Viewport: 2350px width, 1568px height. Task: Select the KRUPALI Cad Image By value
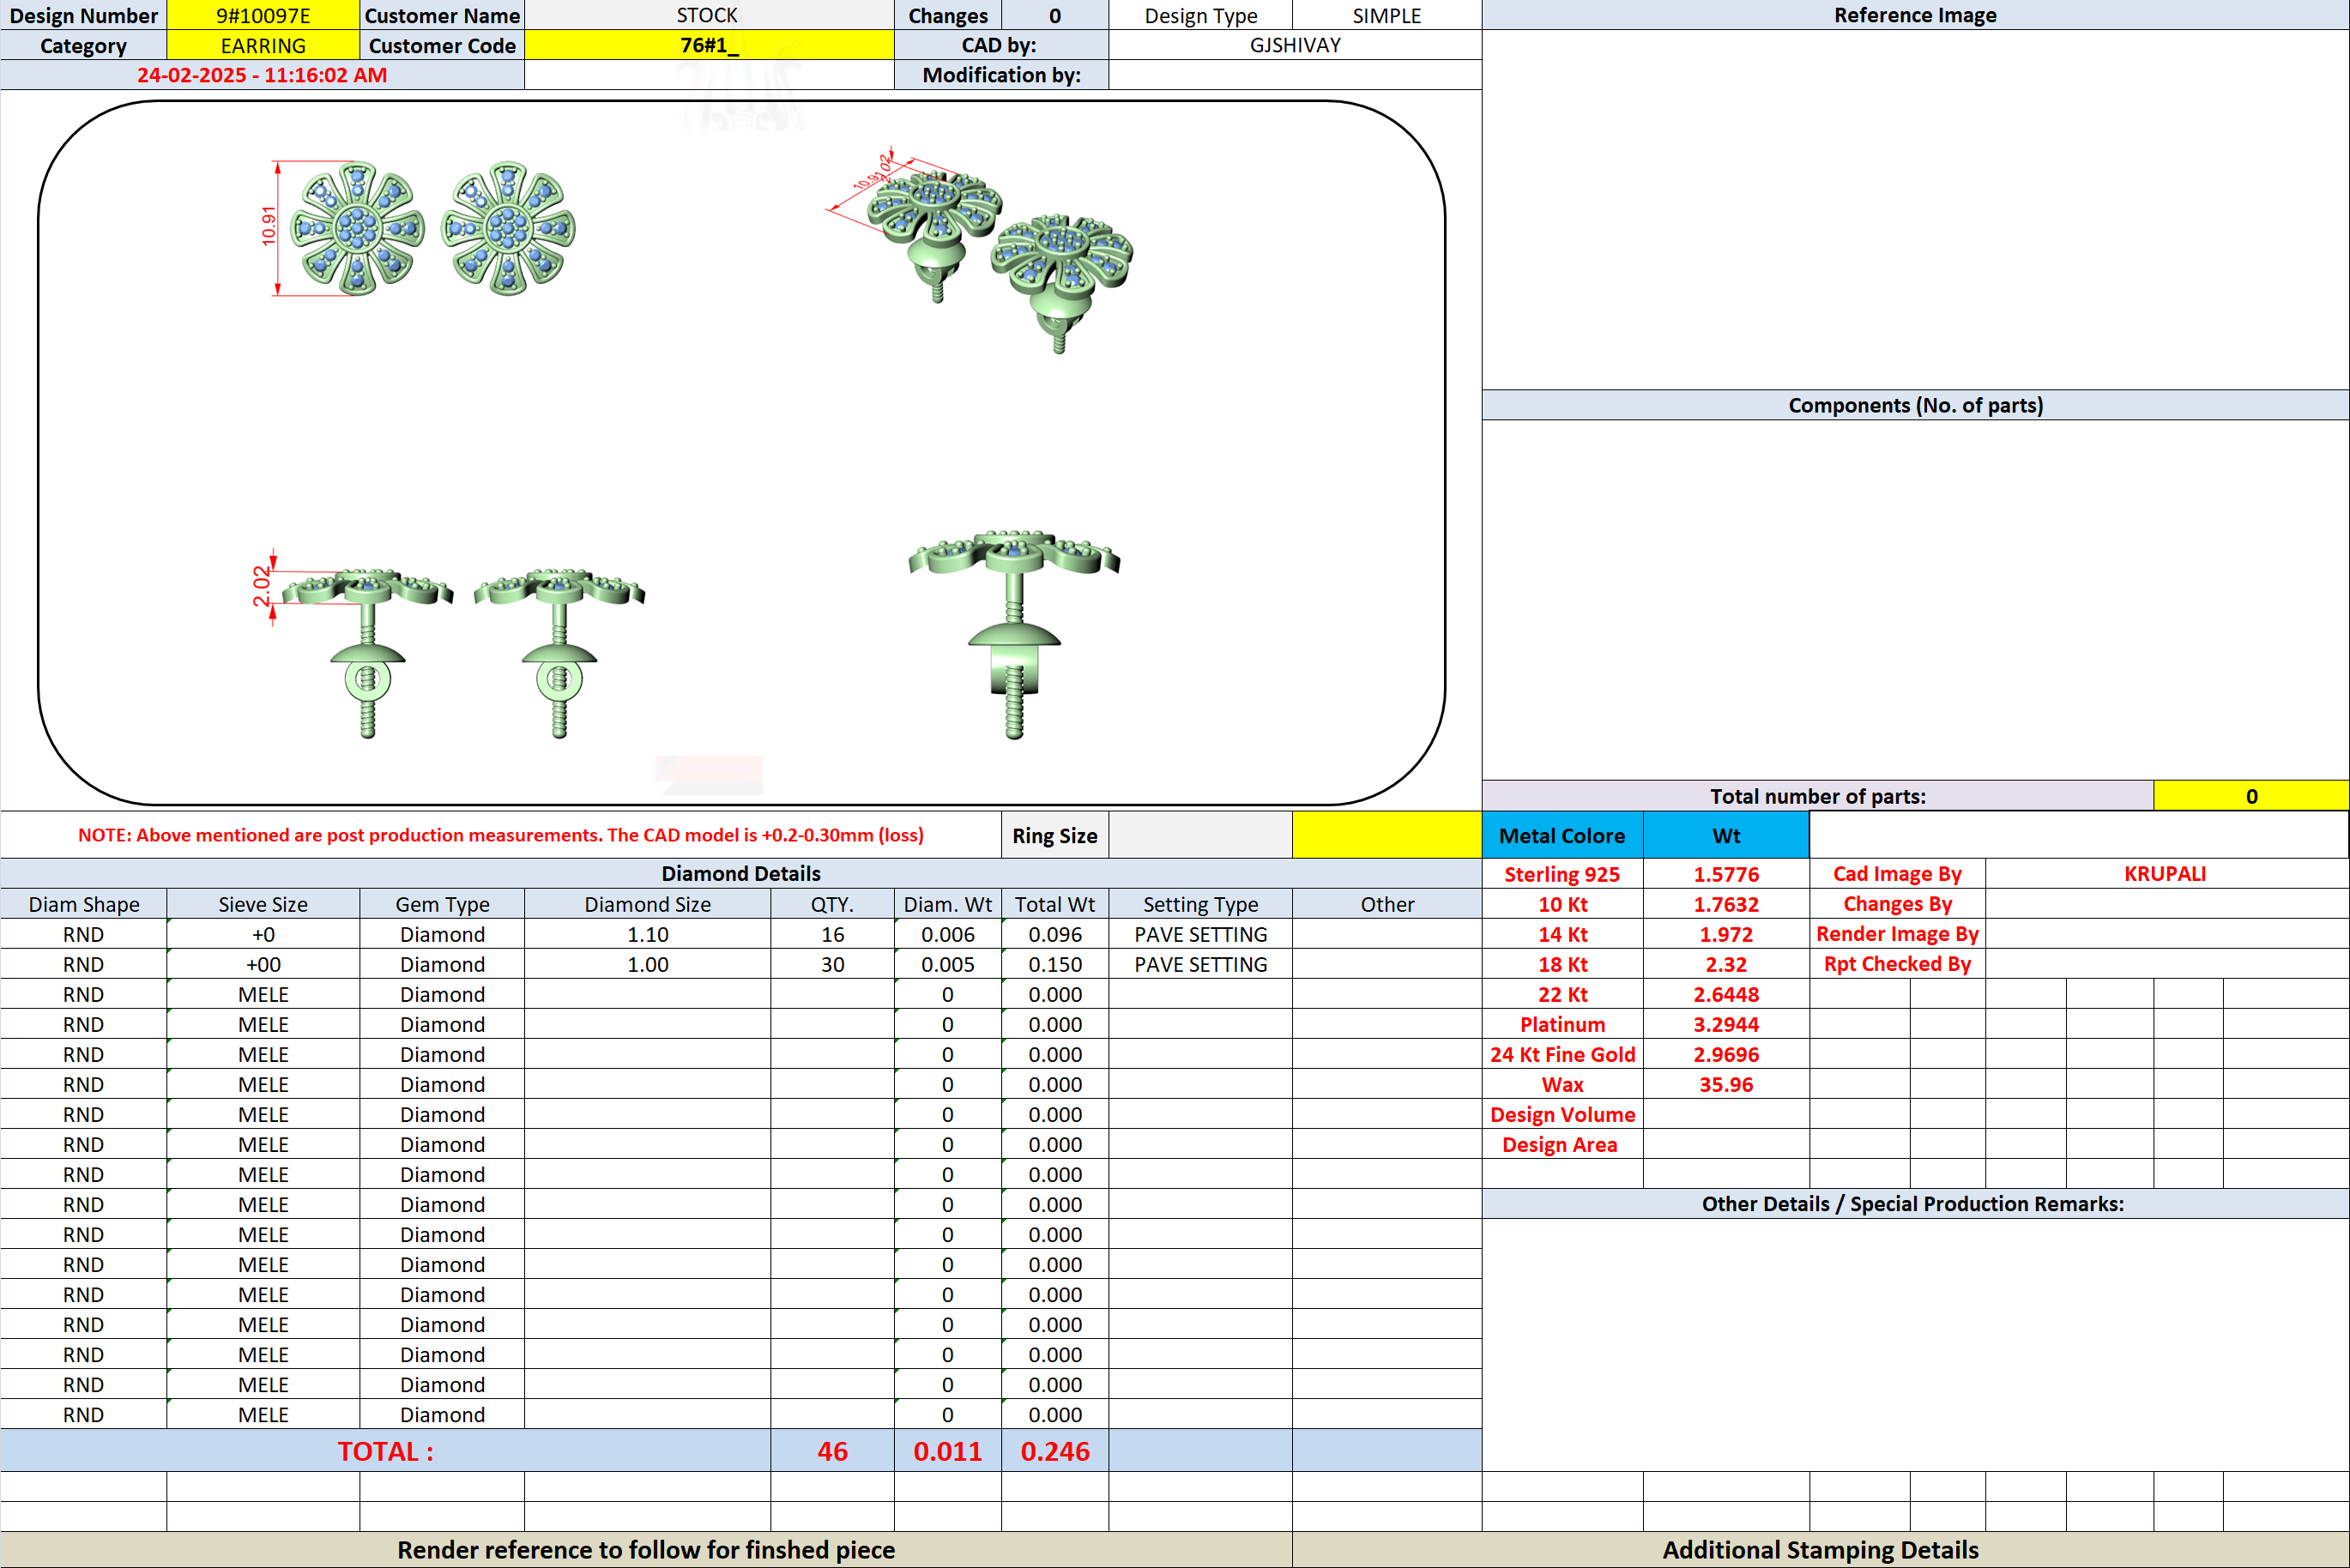click(x=2165, y=874)
